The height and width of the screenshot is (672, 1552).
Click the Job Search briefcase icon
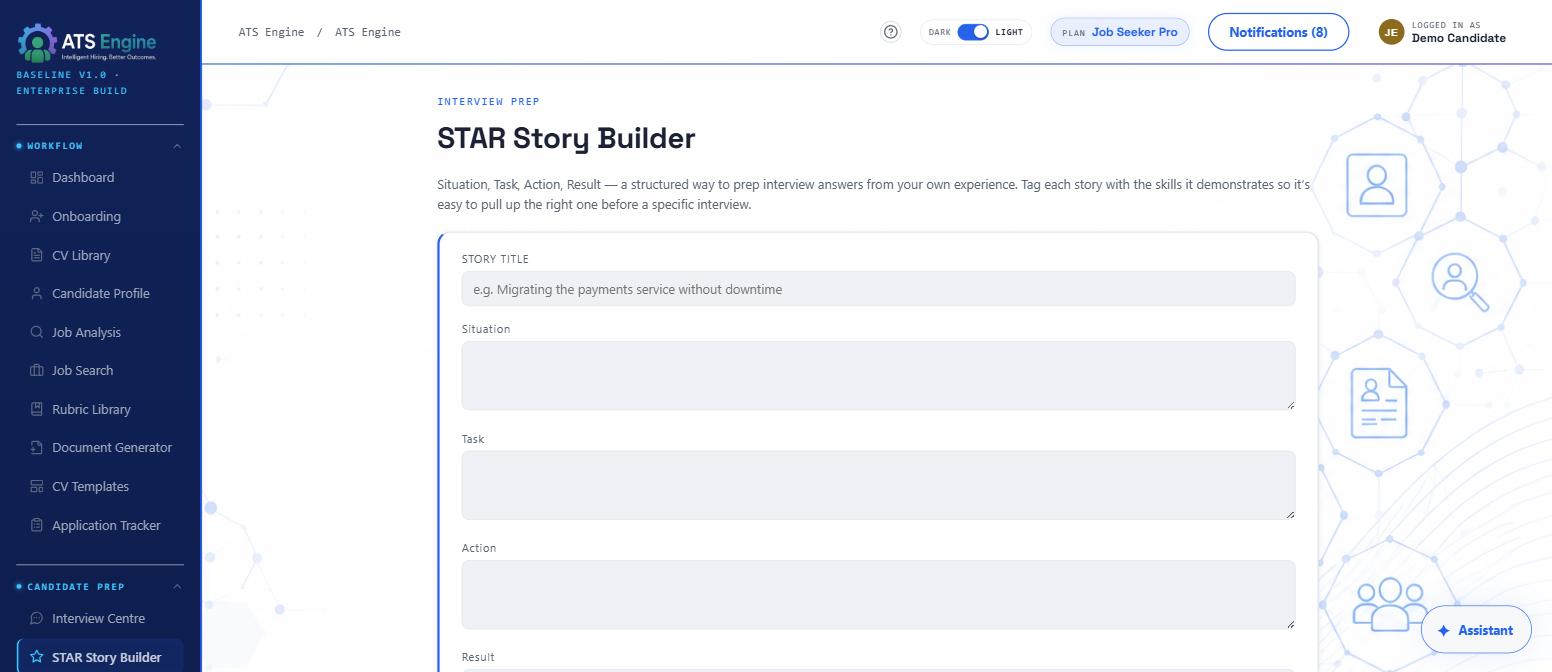coord(37,370)
